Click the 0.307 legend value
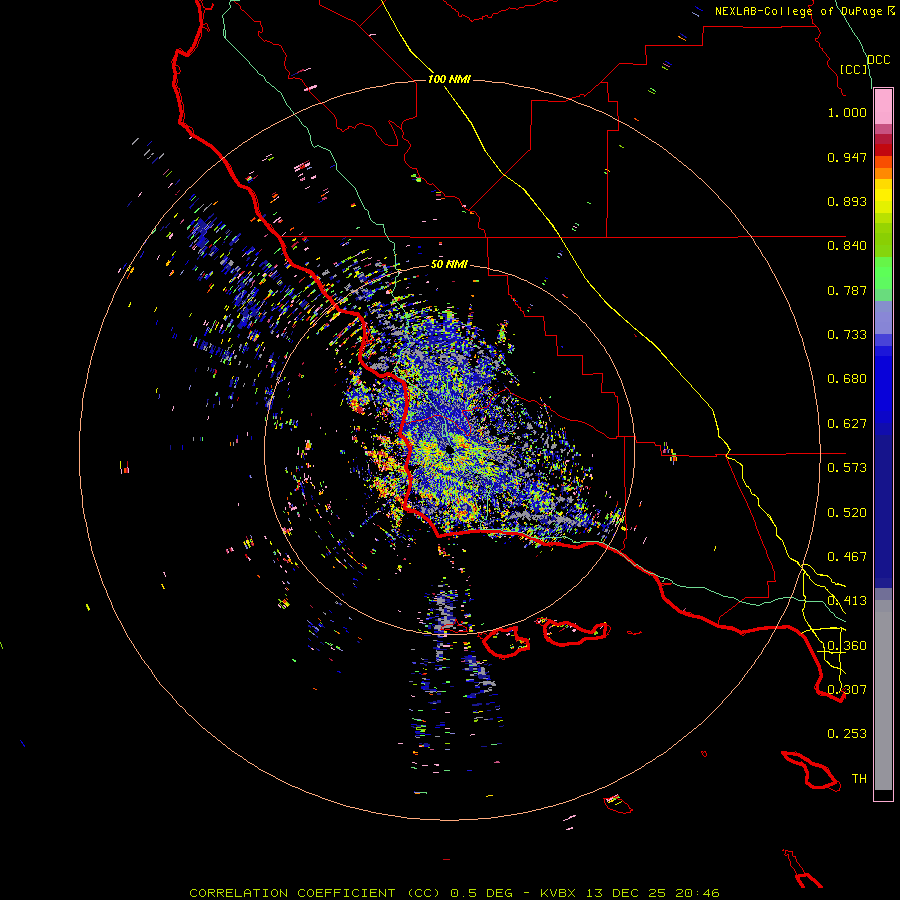Viewport: 900px width, 900px height. click(x=847, y=690)
